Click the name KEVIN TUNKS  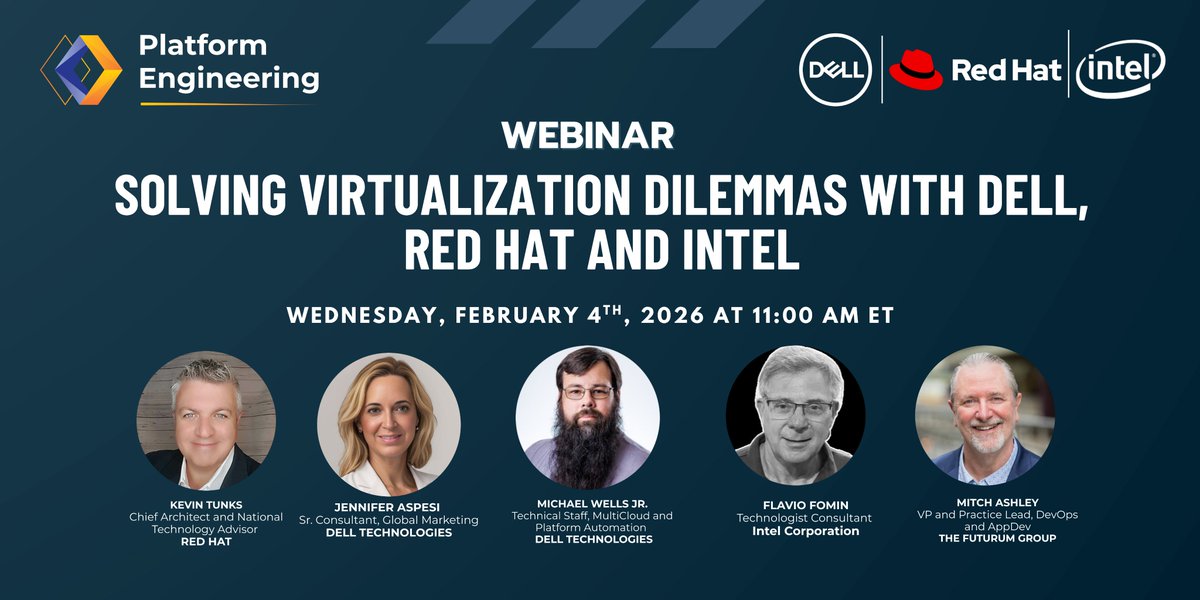pyautogui.click(x=205, y=504)
